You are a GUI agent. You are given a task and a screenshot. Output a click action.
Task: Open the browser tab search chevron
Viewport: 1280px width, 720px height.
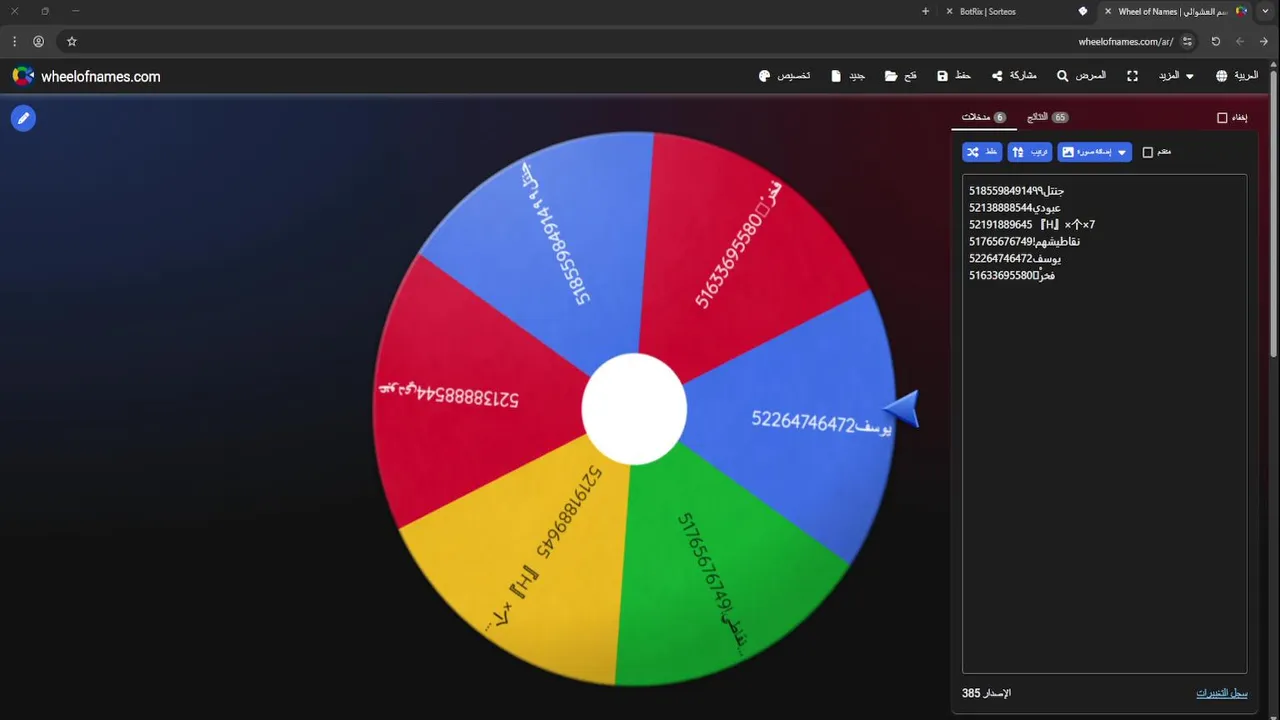pos(1265,11)
